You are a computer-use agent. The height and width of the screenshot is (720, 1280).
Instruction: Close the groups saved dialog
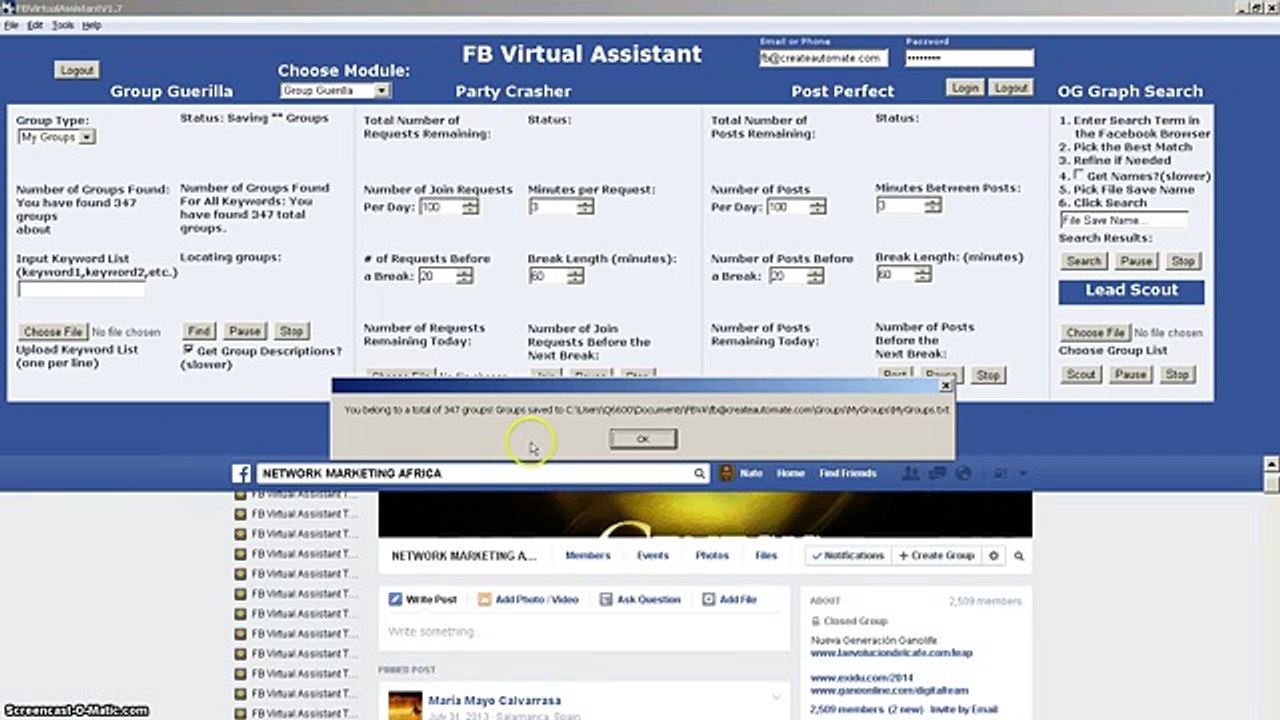click(x=946, y=385)
